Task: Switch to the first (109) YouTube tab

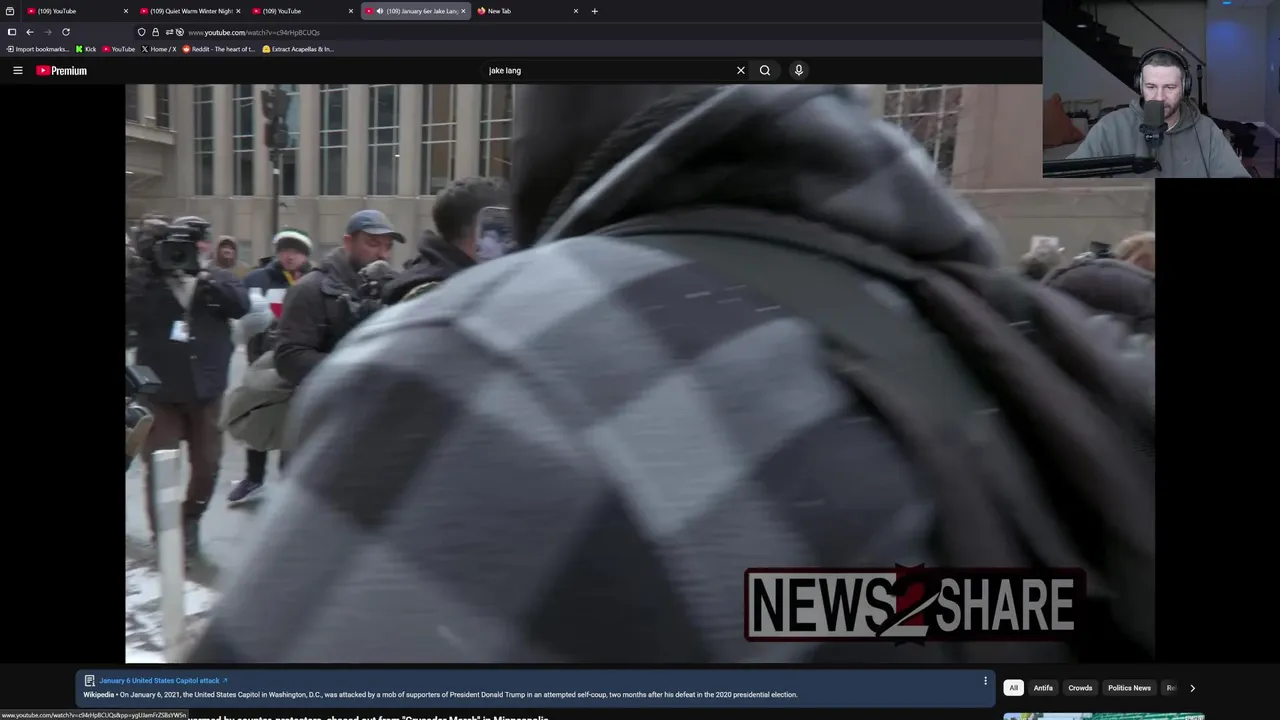Action: (x=78, y=11)
